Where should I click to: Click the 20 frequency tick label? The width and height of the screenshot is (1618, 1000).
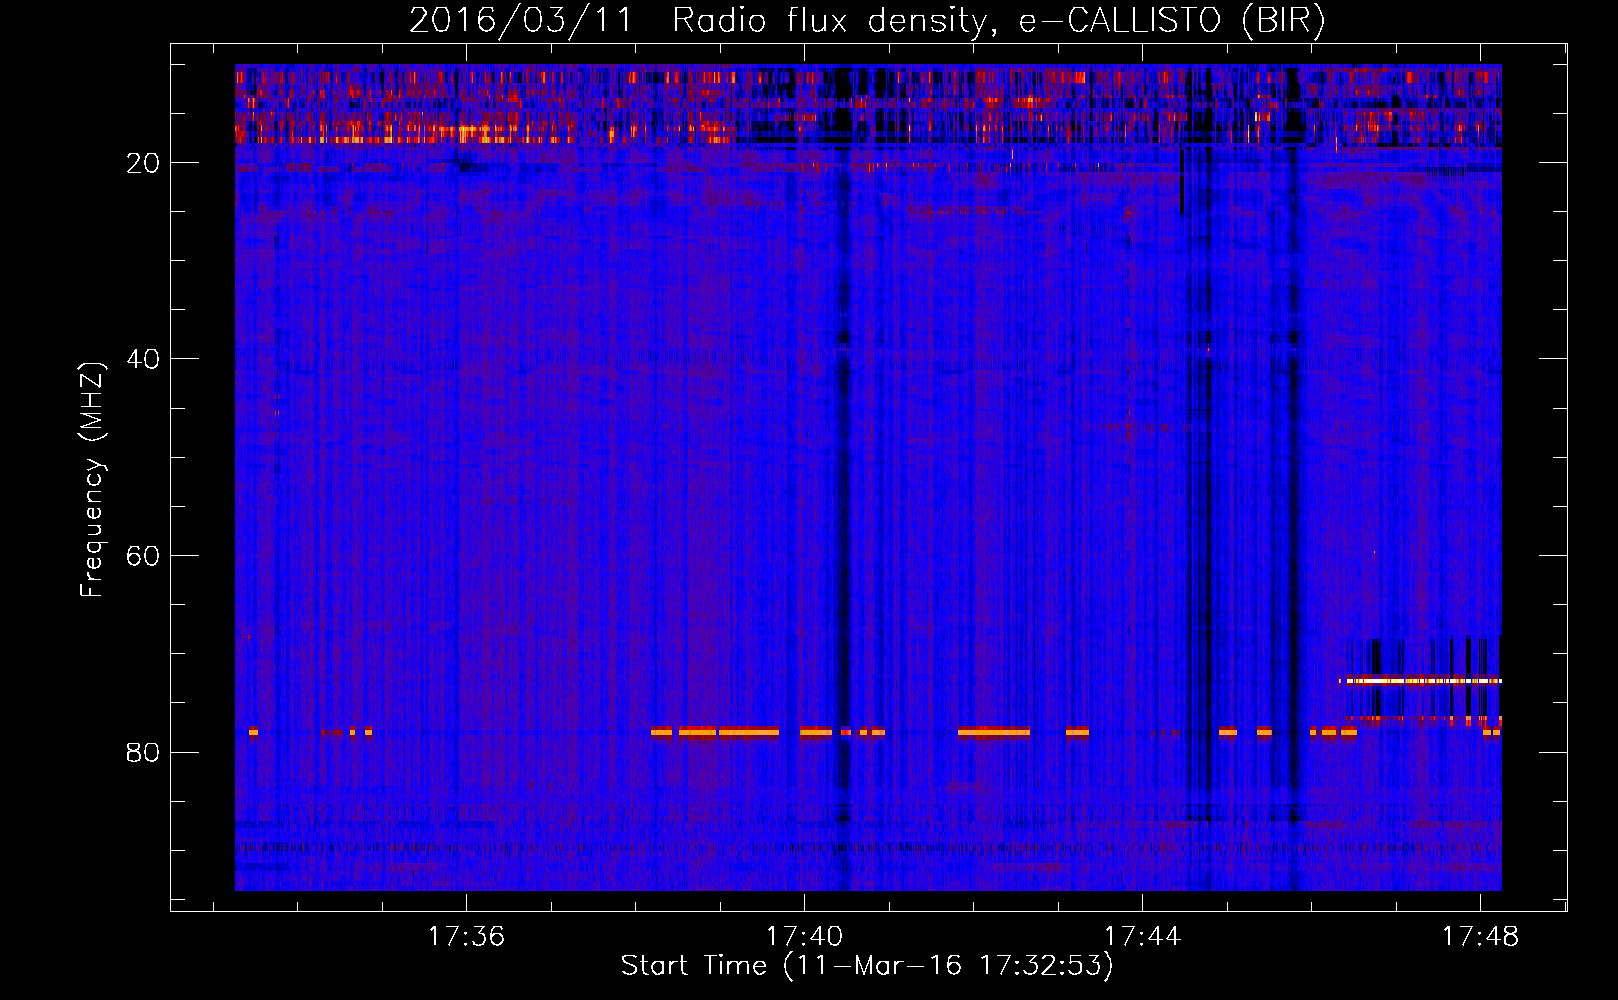coord(143,163)
